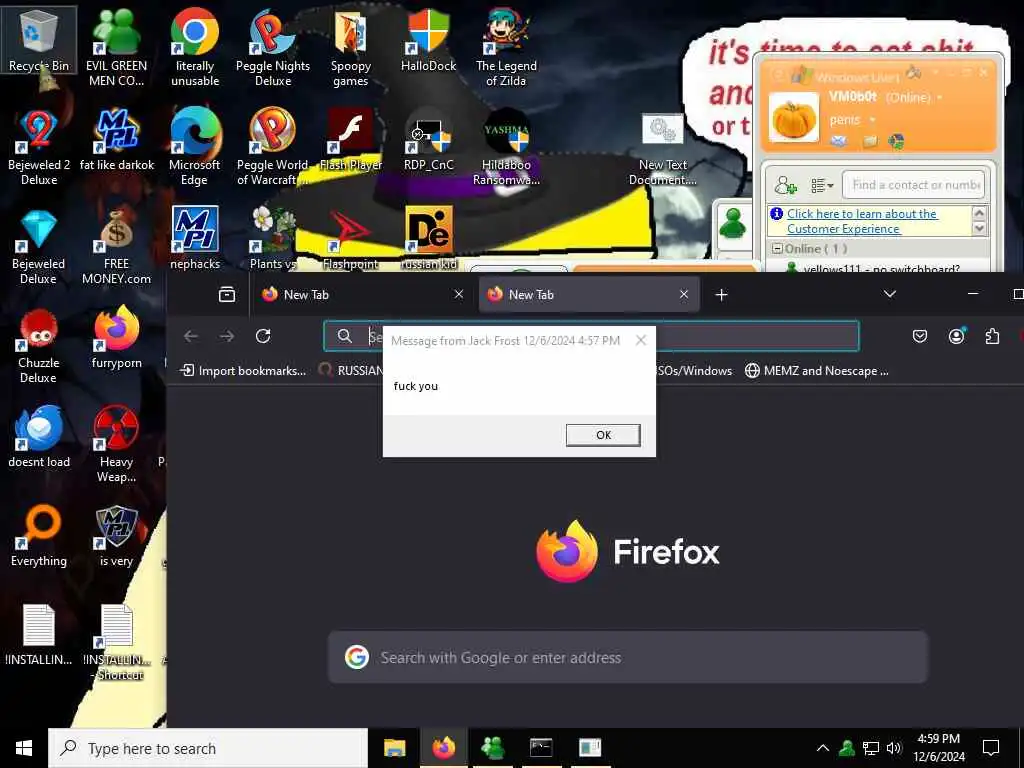Collapse the Online ( 1 ) group
This screenshot has width=1024, height=768.
coord(777,249)
